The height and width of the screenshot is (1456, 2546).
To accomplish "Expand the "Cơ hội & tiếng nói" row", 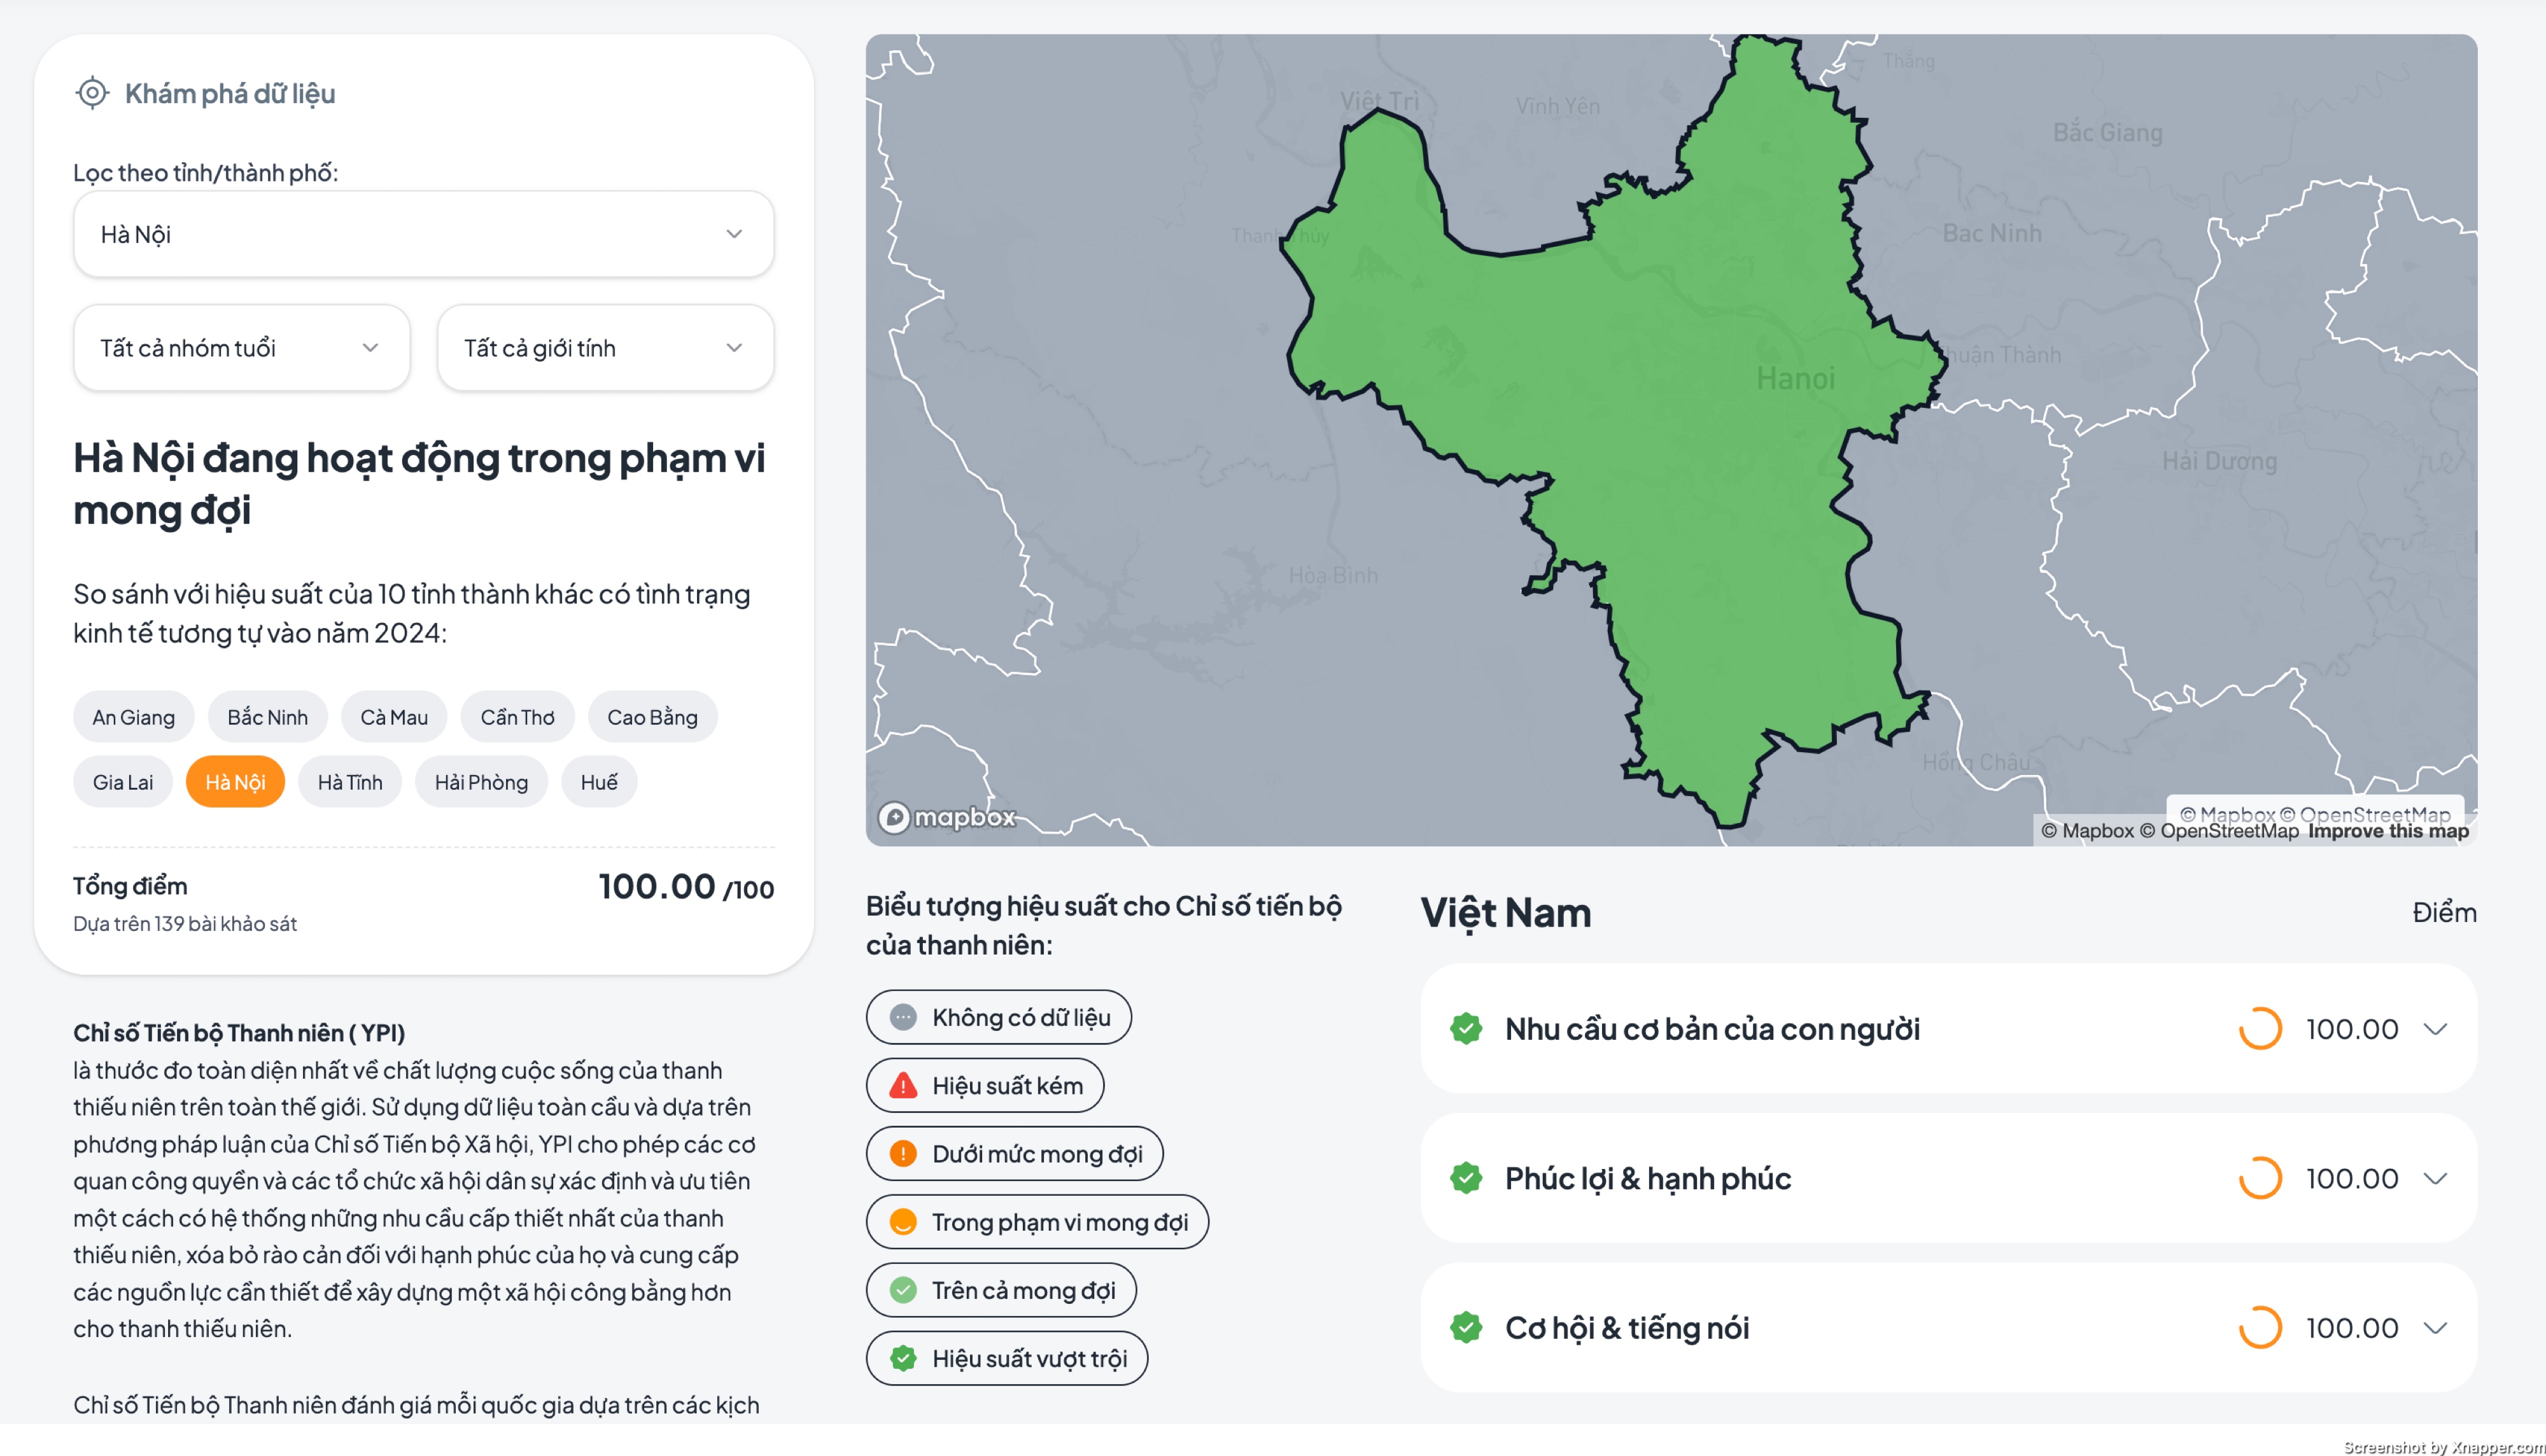I will point(2436,1328).
